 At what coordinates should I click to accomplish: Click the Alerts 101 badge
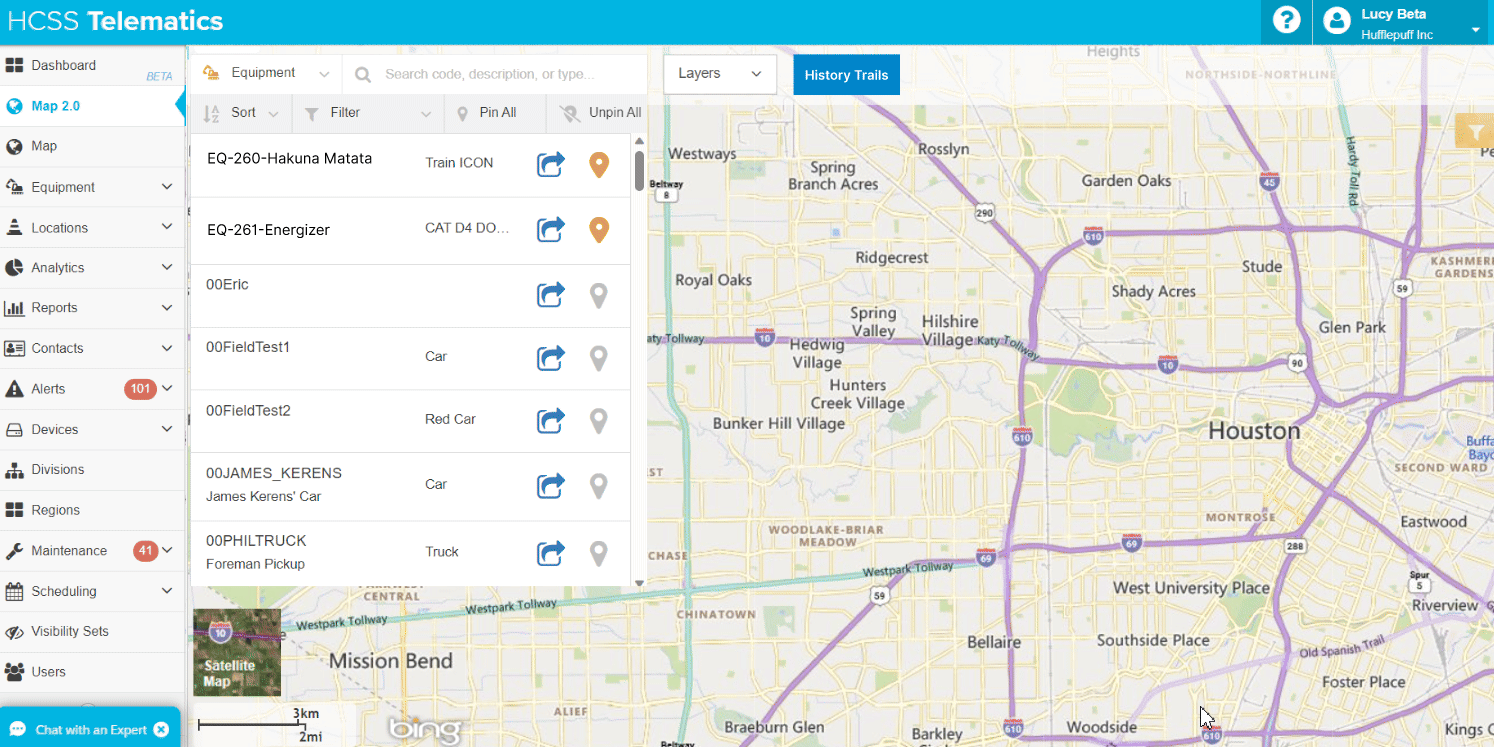(140, 389)
